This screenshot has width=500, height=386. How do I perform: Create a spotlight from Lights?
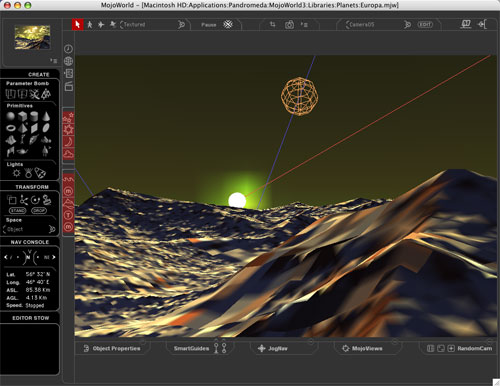[40, 173]
